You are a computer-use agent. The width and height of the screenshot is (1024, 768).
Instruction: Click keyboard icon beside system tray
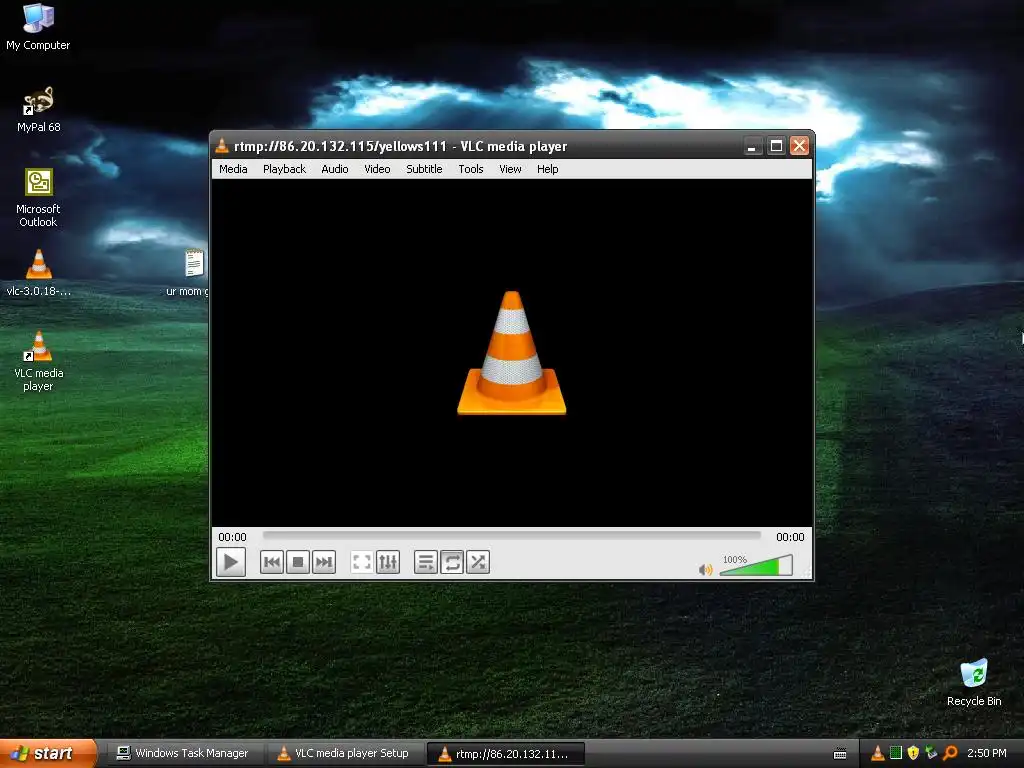coord(840,754)
